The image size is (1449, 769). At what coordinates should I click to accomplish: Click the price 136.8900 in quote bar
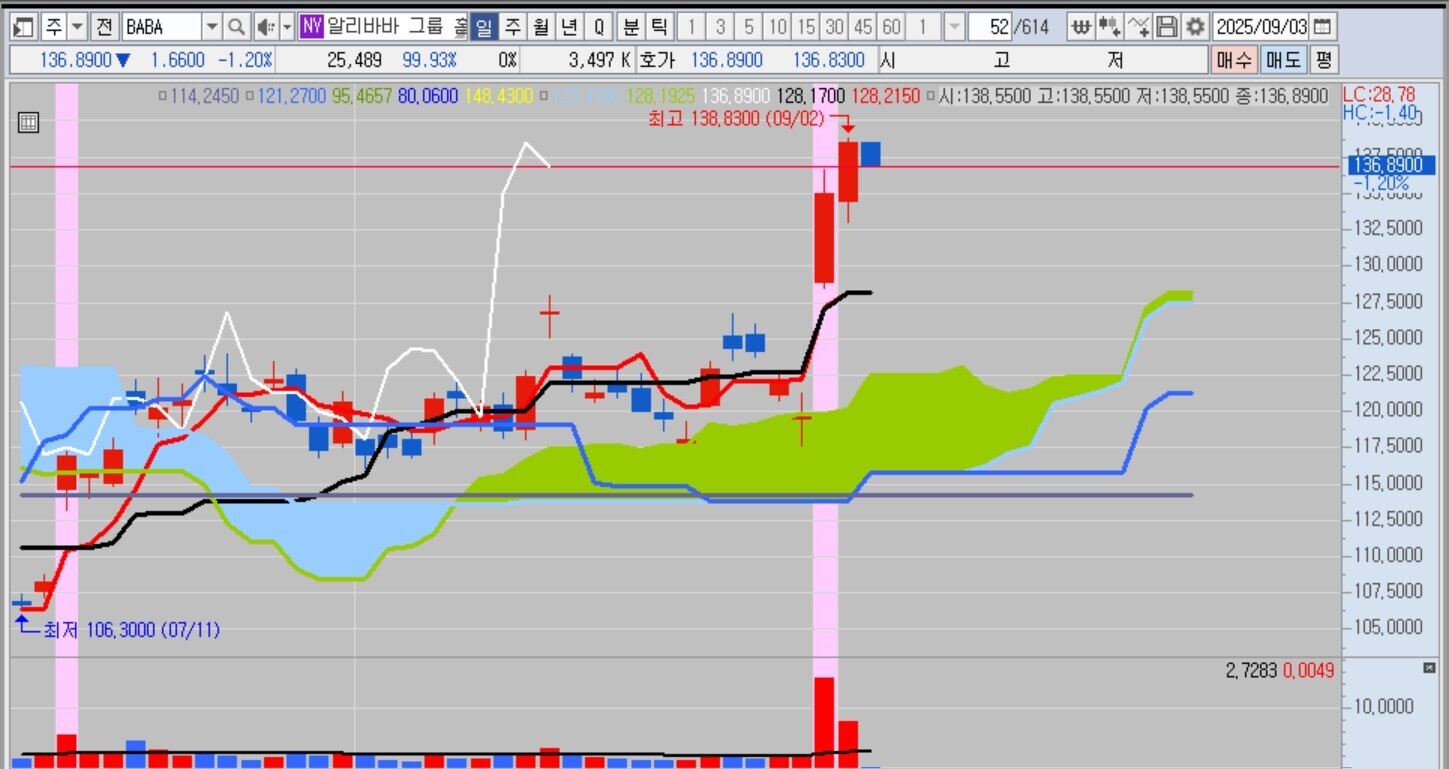76,60
